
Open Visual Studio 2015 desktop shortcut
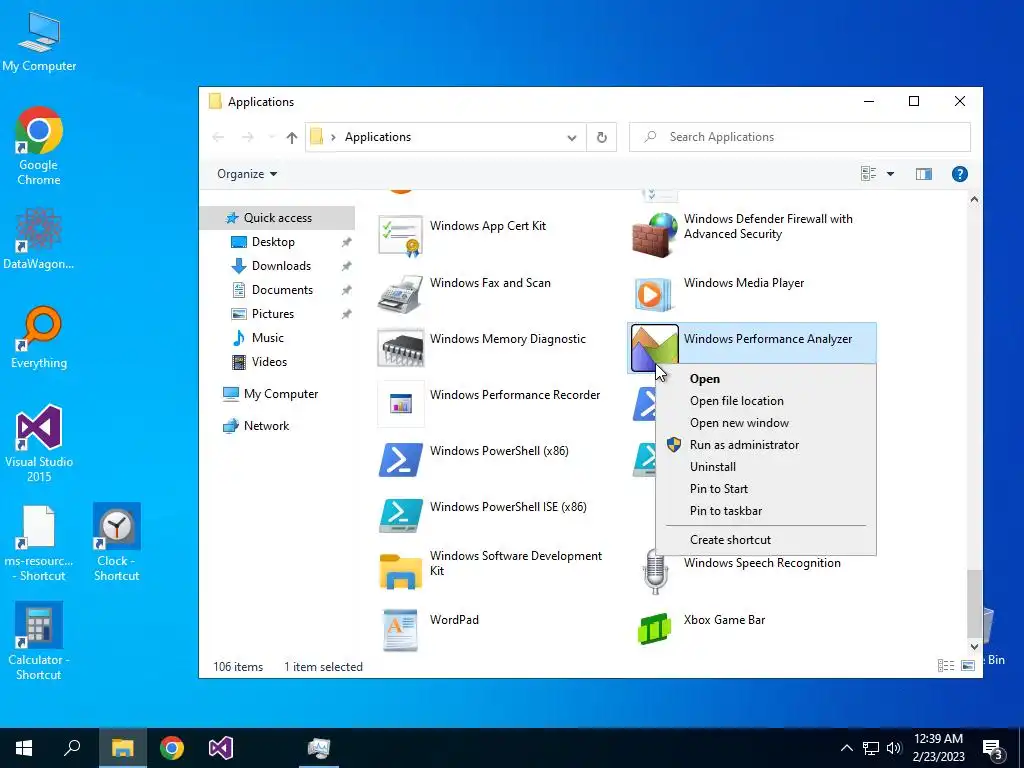pyautogui.click(x=39, y=443)
